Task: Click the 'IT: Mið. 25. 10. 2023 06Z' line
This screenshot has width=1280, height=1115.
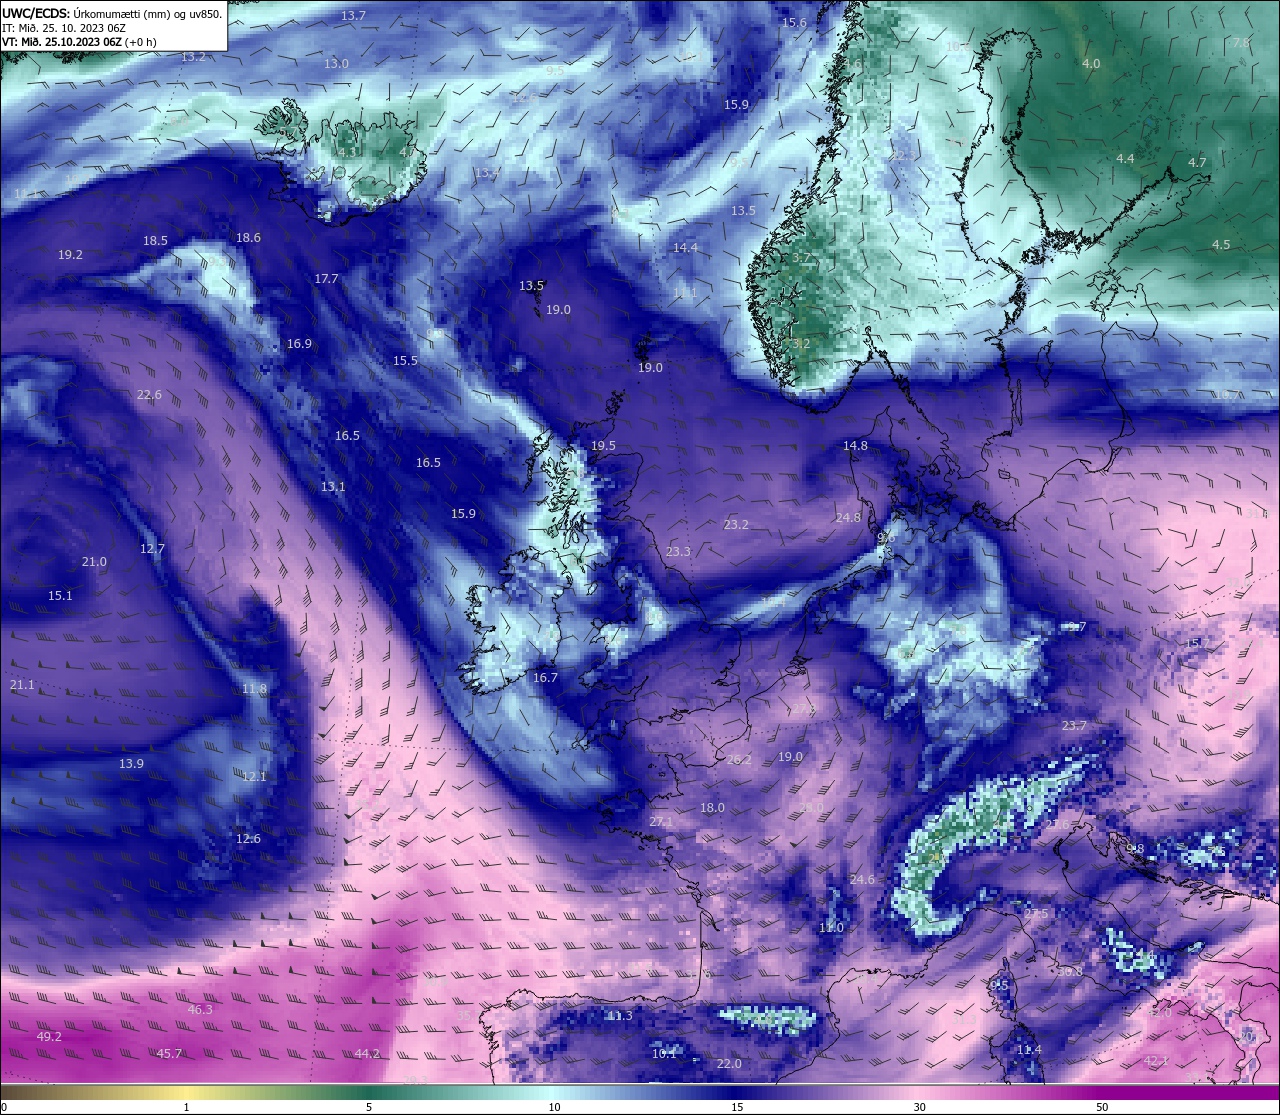Action: click(63, 28)
